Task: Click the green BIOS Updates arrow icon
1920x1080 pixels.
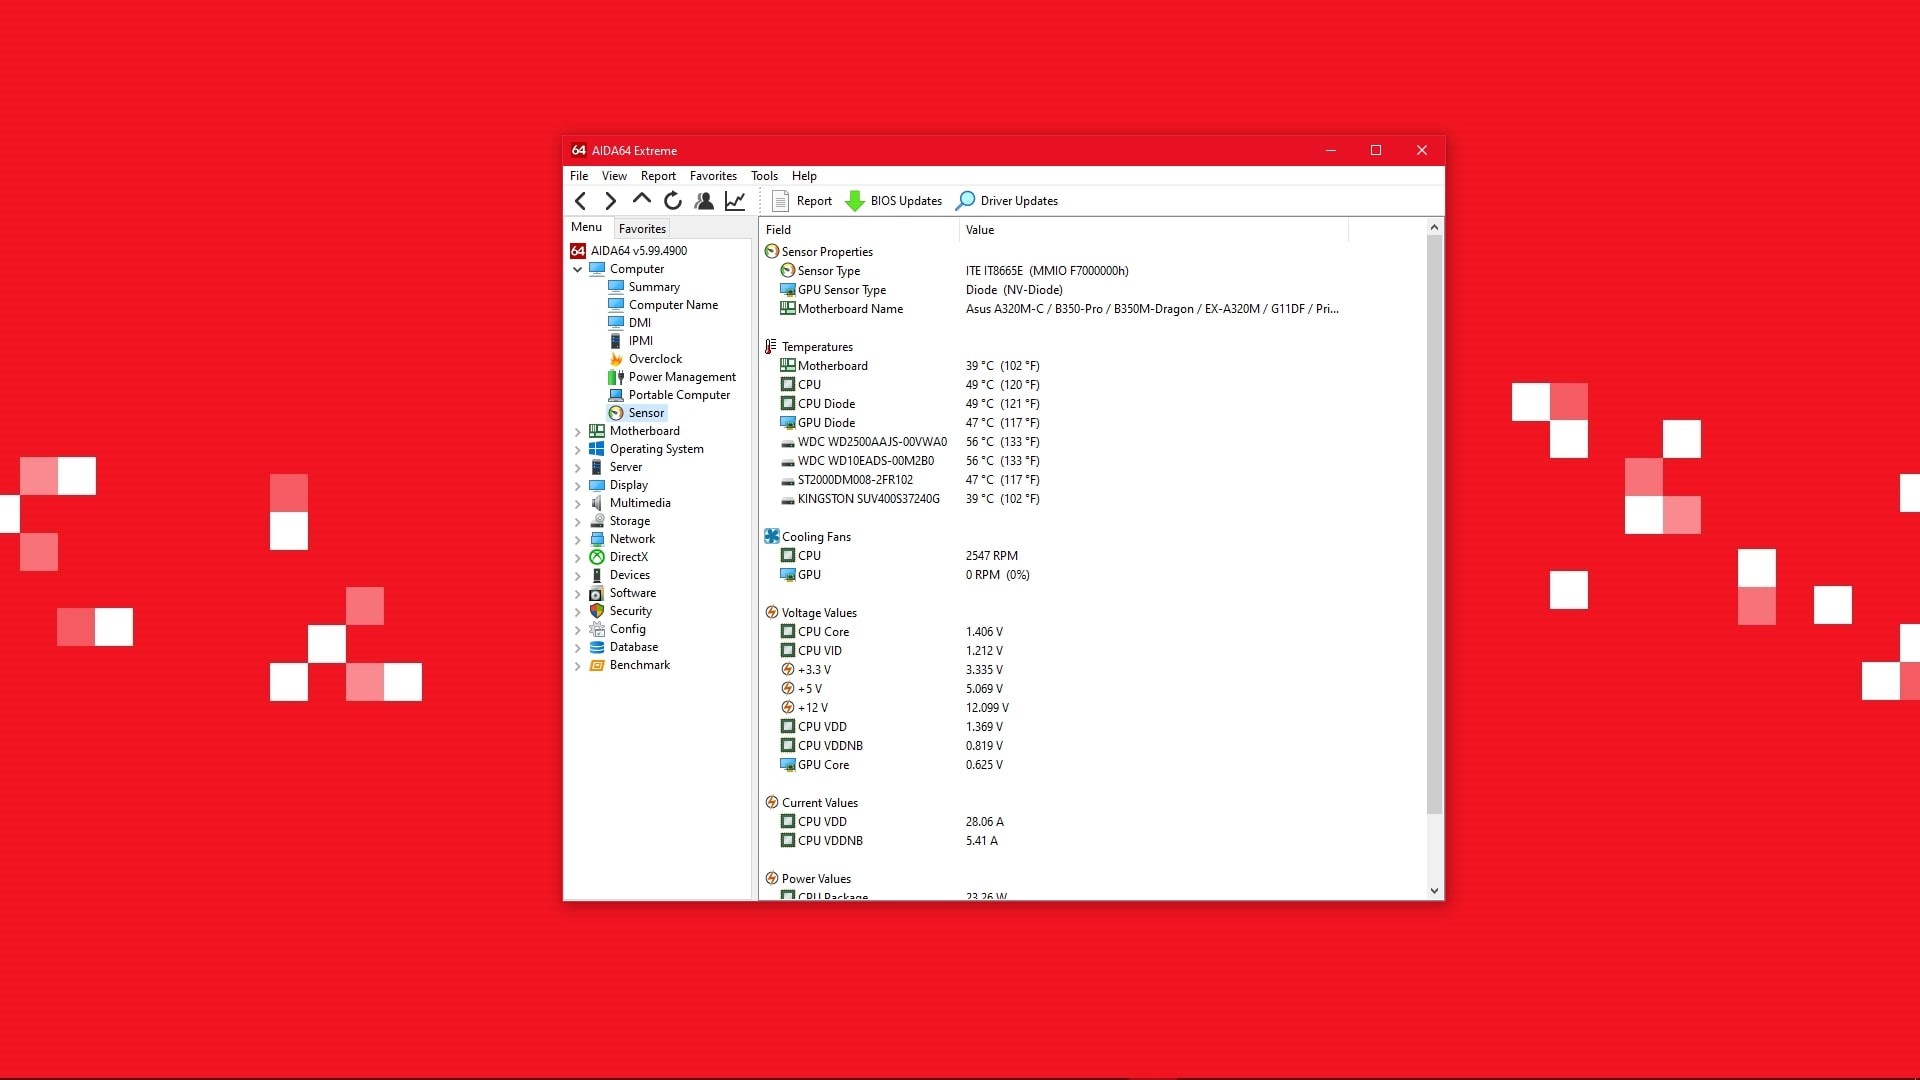Action: click(855, 201)
